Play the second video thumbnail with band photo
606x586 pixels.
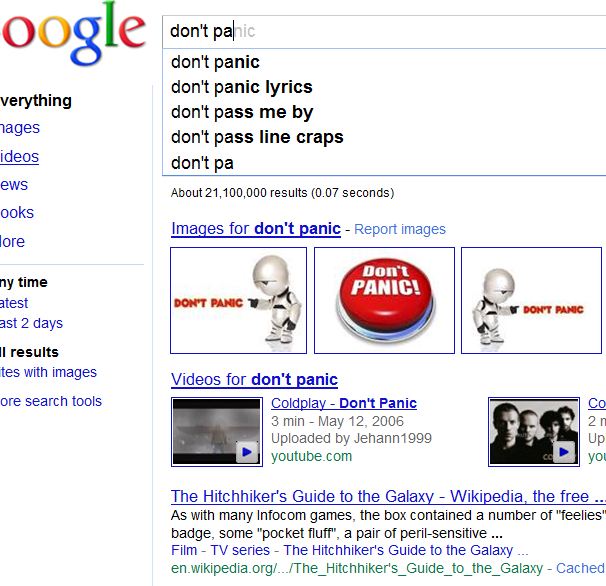tap(533, 431)
